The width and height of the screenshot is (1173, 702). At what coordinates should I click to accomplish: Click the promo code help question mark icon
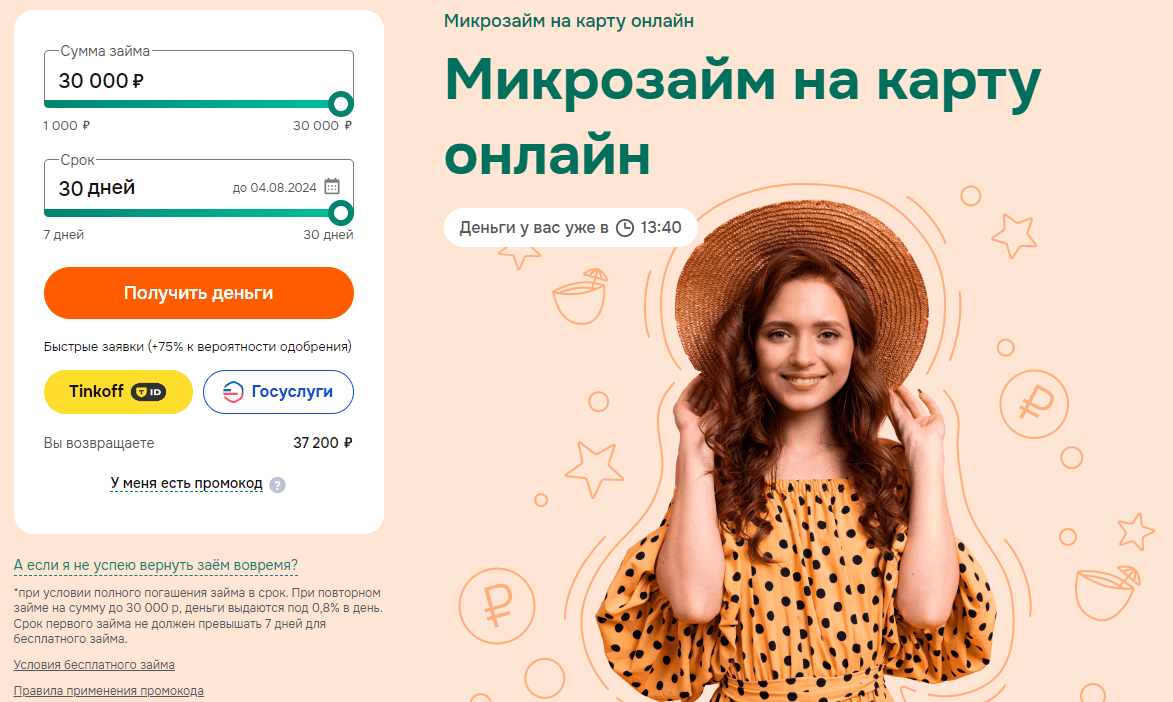pos(278,485)
